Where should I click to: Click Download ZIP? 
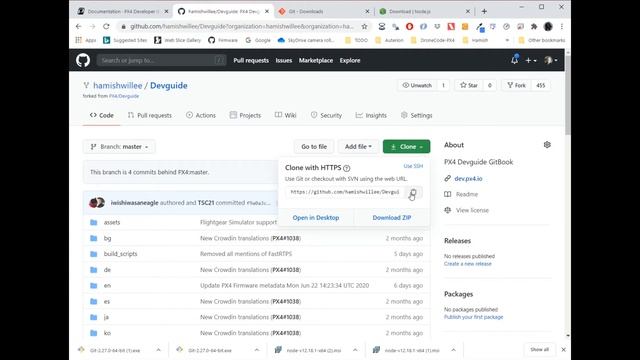[392, 218]
